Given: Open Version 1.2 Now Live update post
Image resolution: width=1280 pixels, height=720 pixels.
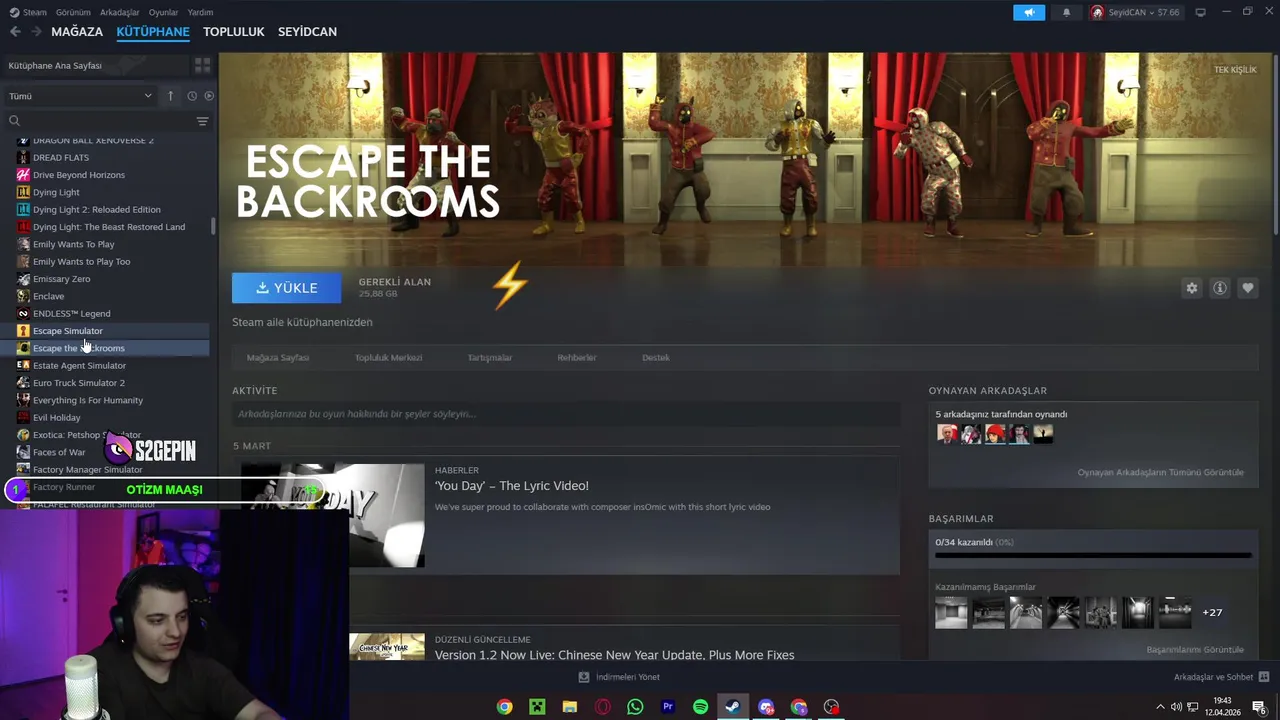Looking at the screenshot, I should click(614, 655).
